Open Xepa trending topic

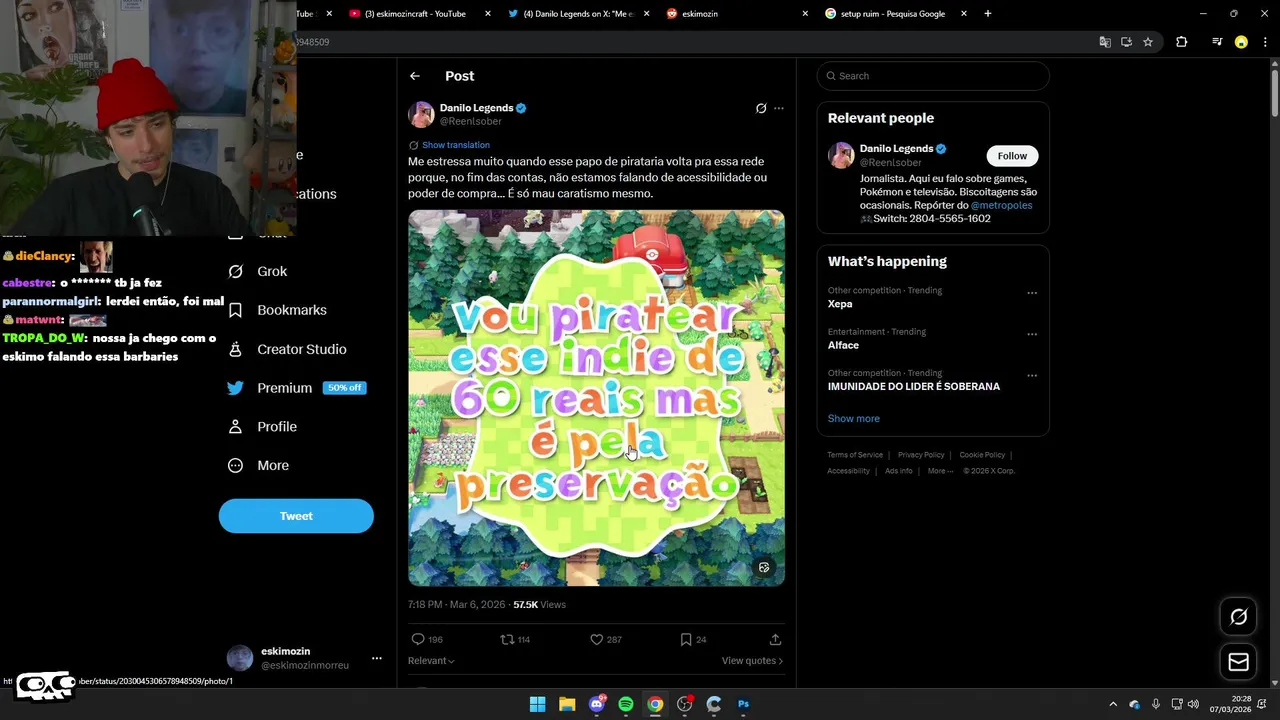tap(840, 304)
